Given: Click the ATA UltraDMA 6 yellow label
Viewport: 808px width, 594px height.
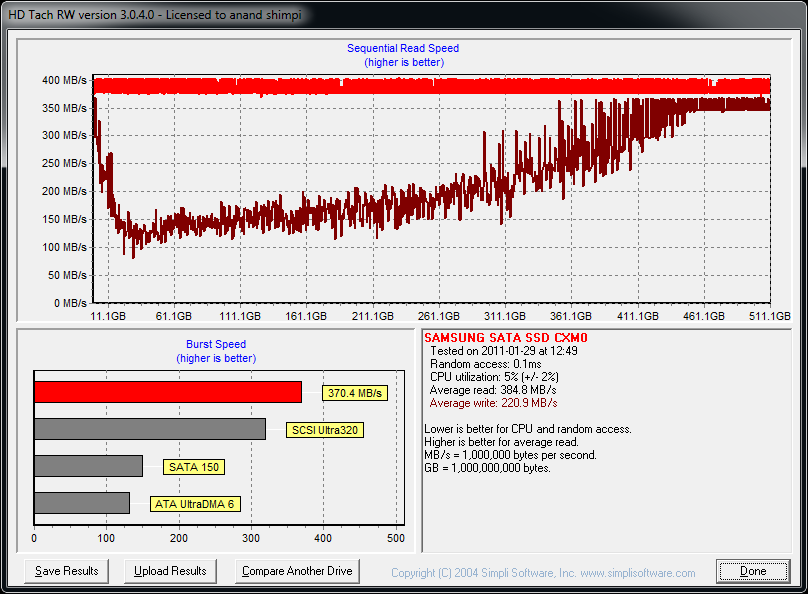Looking at the screenshot, I should [194, 504].
